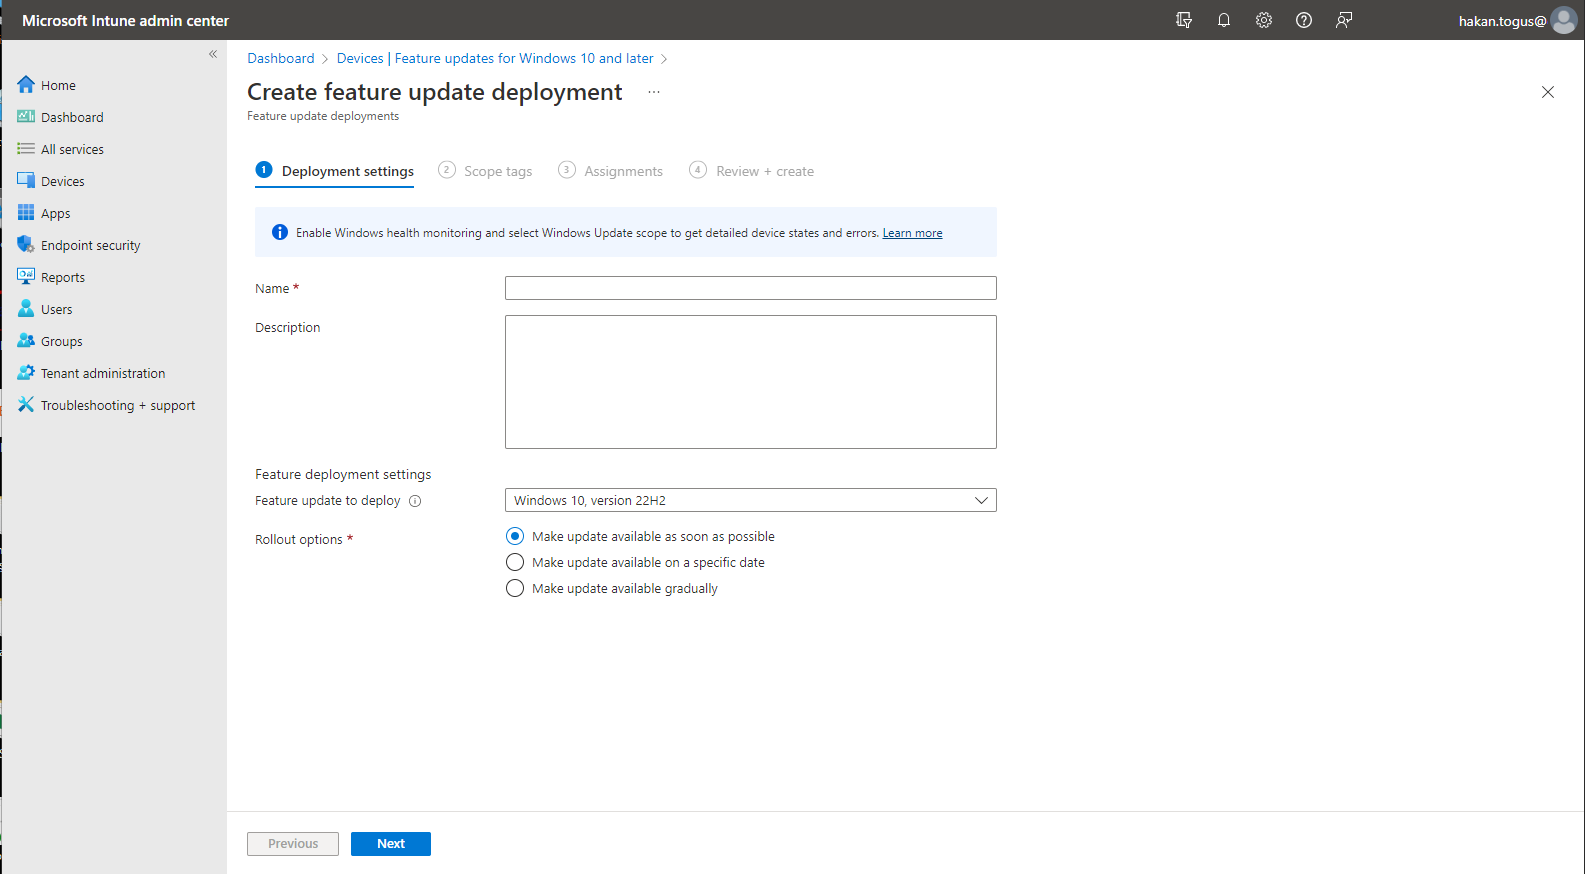Open the settings gear in header

(x=1264, y=20)
